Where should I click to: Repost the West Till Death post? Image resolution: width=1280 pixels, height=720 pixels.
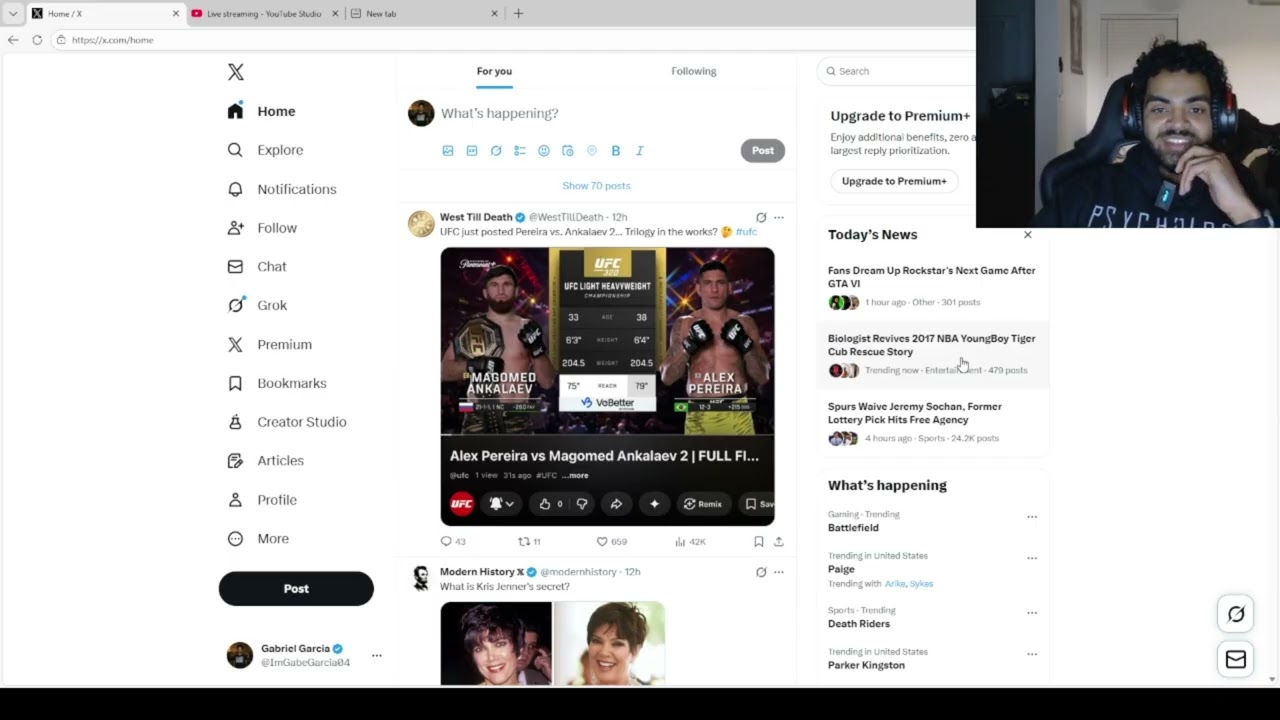click(x=529, y=541)
